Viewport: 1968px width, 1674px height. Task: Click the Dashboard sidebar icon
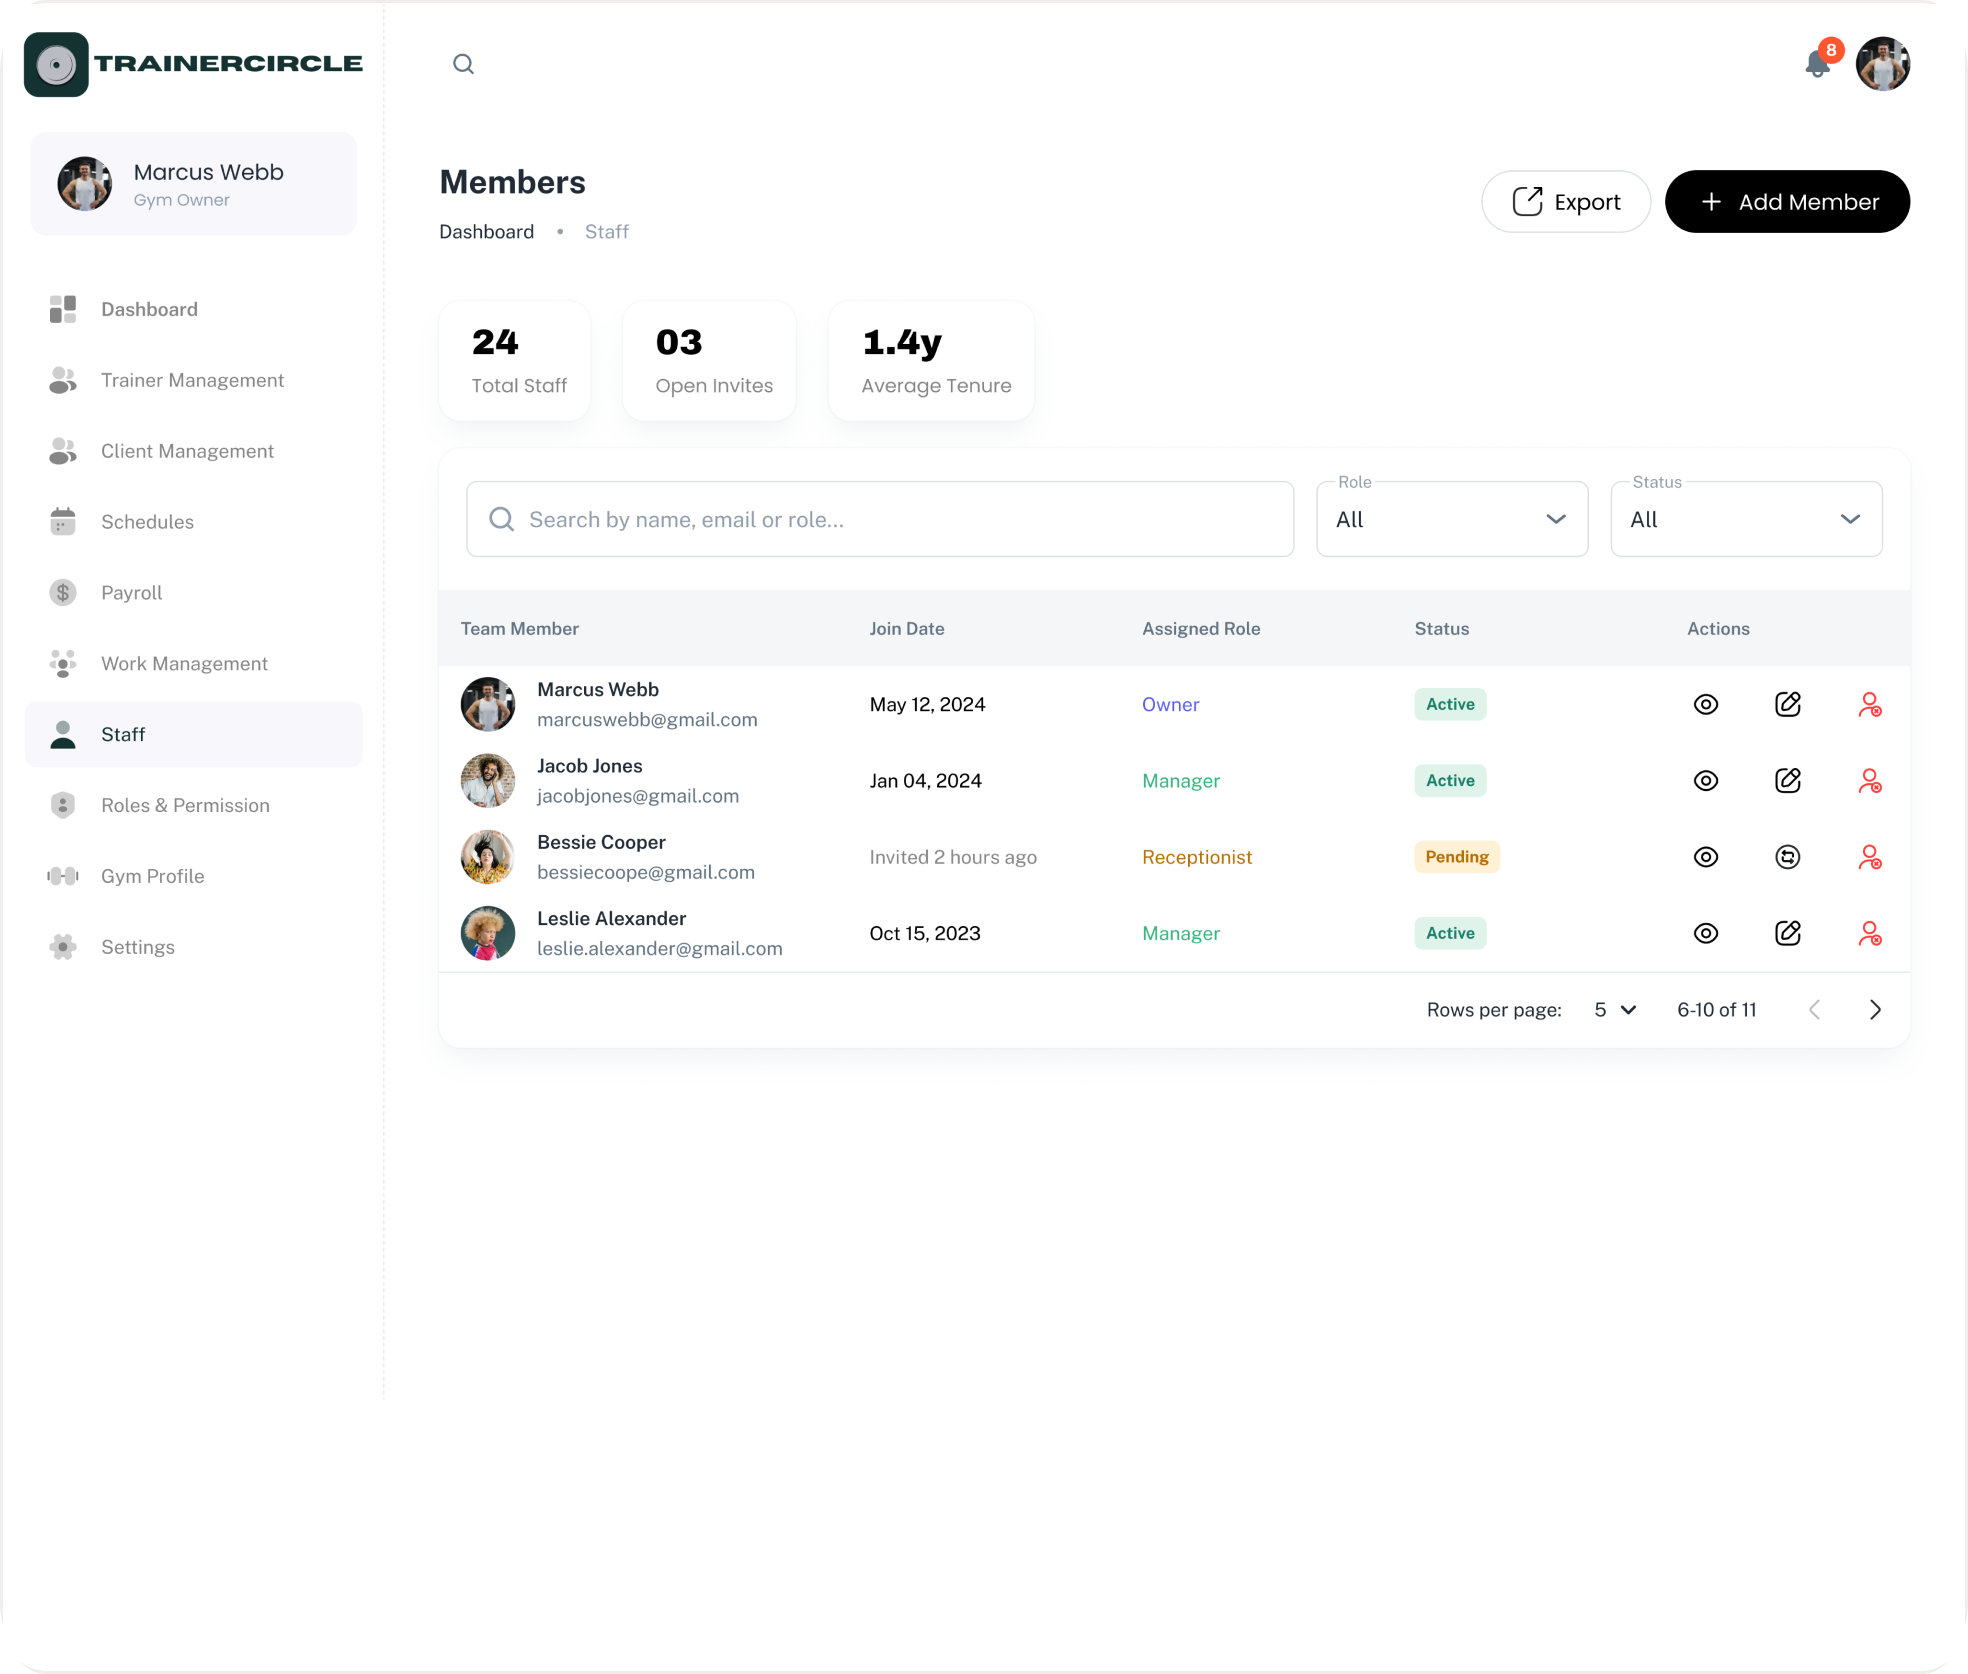point(63,309)
